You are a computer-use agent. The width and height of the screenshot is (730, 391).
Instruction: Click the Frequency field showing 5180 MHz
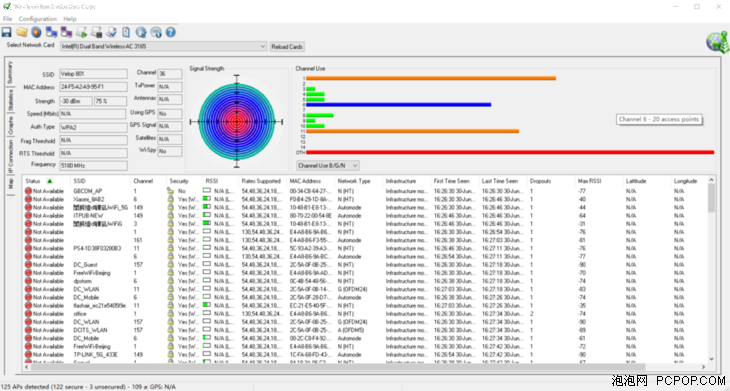pos(93,165)
